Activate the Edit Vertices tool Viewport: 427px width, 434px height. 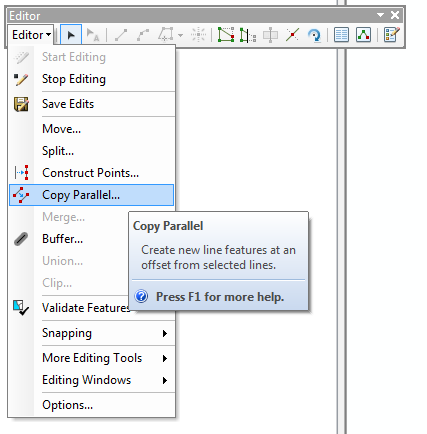[226, 35]
